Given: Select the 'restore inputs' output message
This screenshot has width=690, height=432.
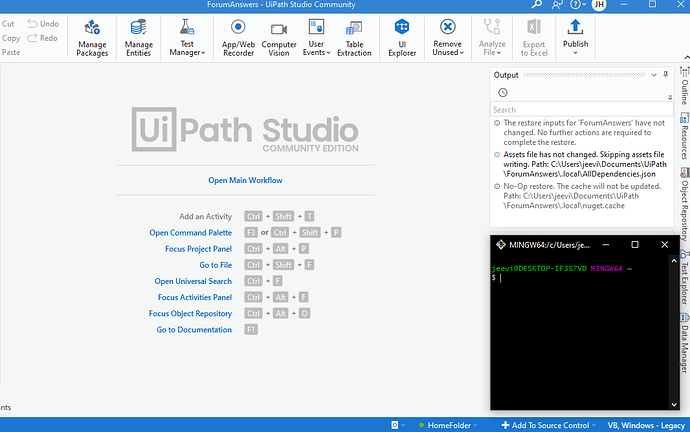Looking at the screenshot, I should tap(582, 132).
